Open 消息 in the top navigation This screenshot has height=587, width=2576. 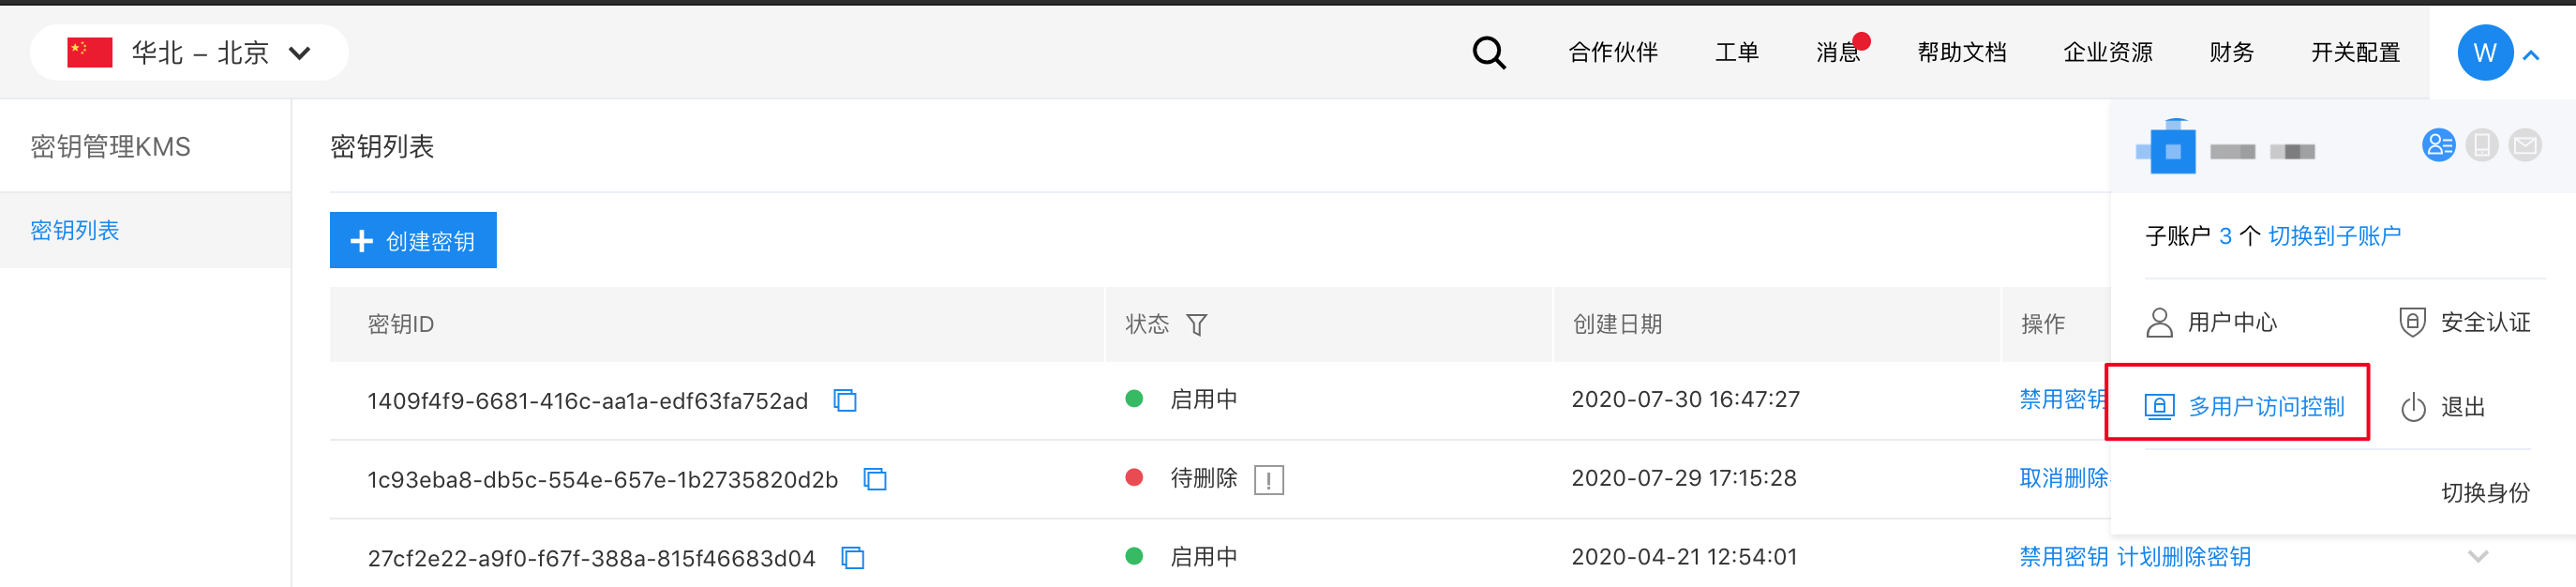1838,52
